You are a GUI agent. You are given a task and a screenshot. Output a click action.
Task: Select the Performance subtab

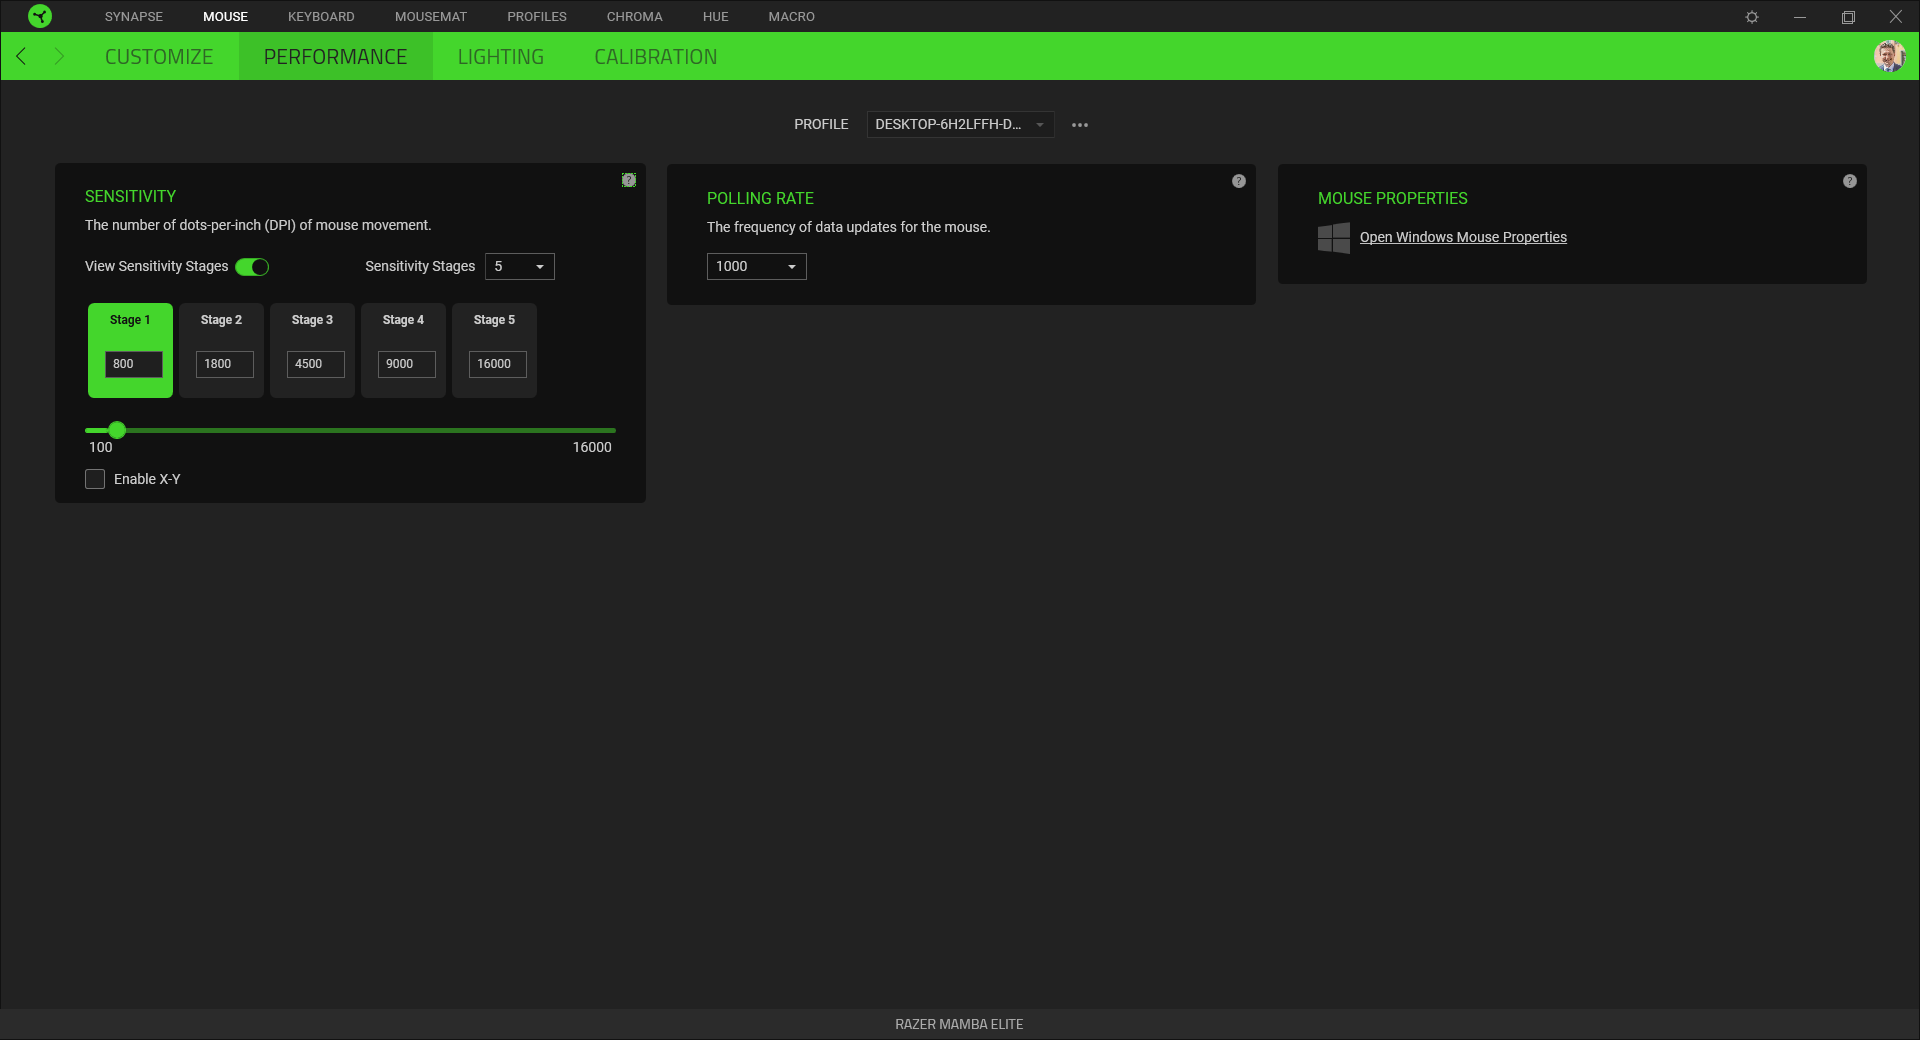[x=336, y=57]
